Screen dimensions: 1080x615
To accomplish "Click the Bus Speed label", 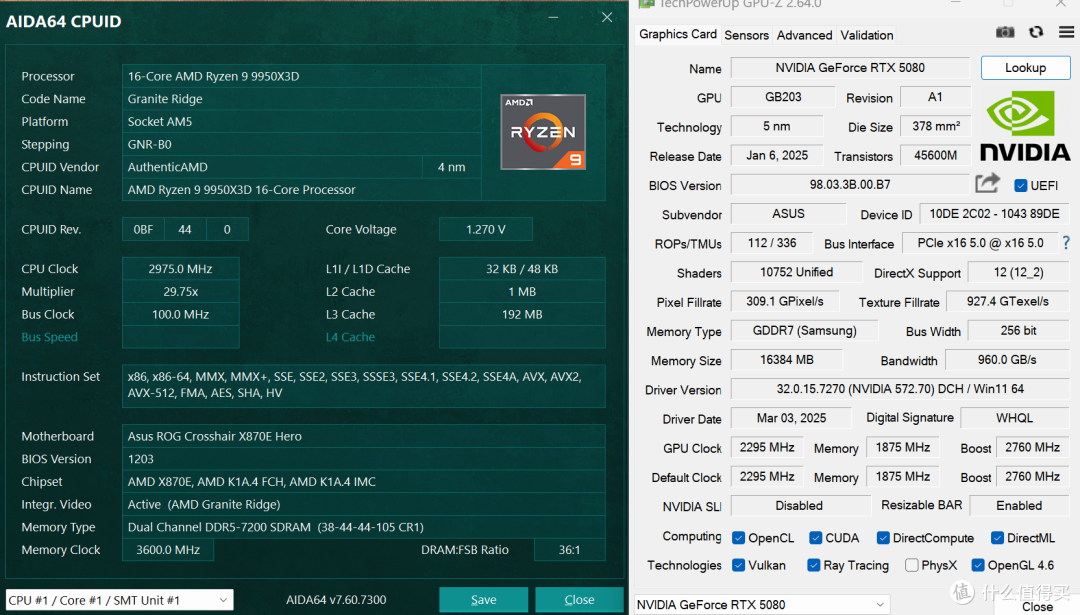I will [50, 337].
